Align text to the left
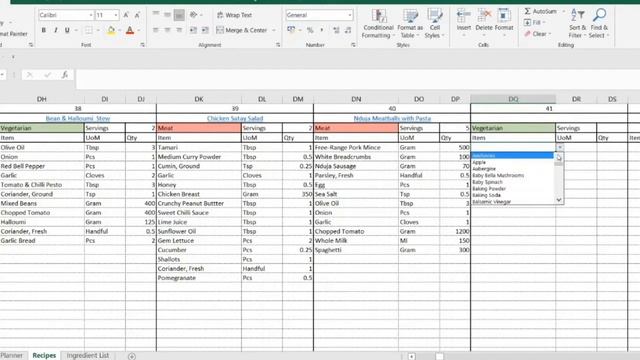This screenshot has height=360, width=640. pos(156,30)
